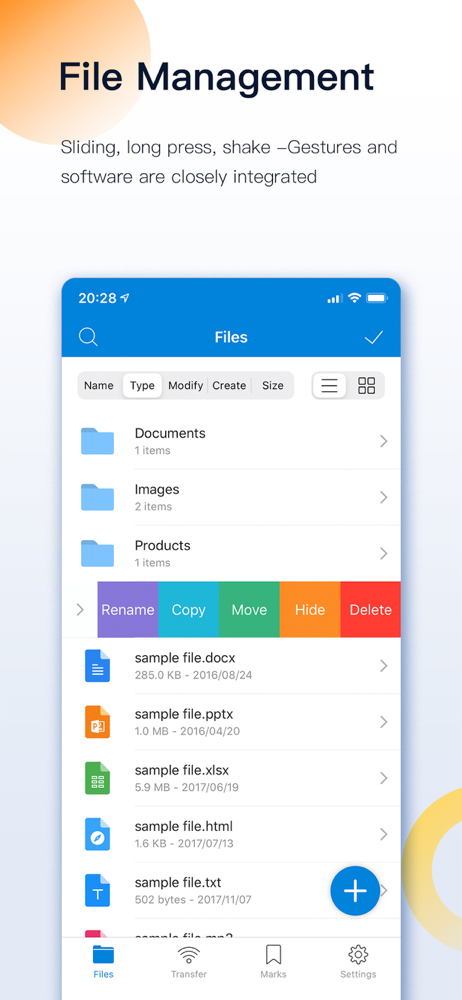Open the Transfer Wi-Fi tab
Viewport: 462px width, 1000px height.
[189, 962]
